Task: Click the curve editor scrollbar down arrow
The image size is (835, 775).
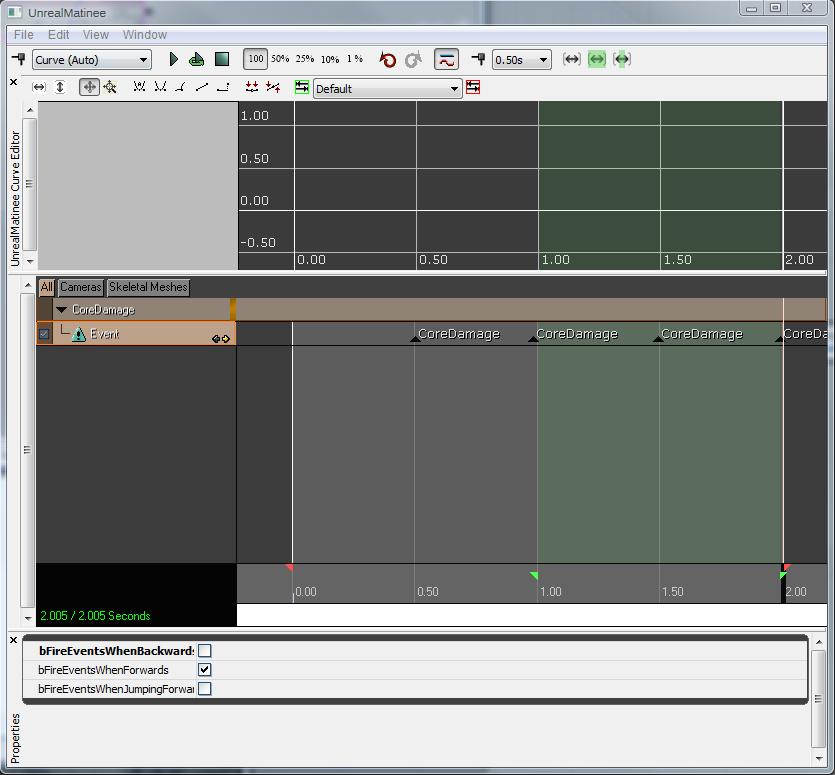Action: coord(30,262)
